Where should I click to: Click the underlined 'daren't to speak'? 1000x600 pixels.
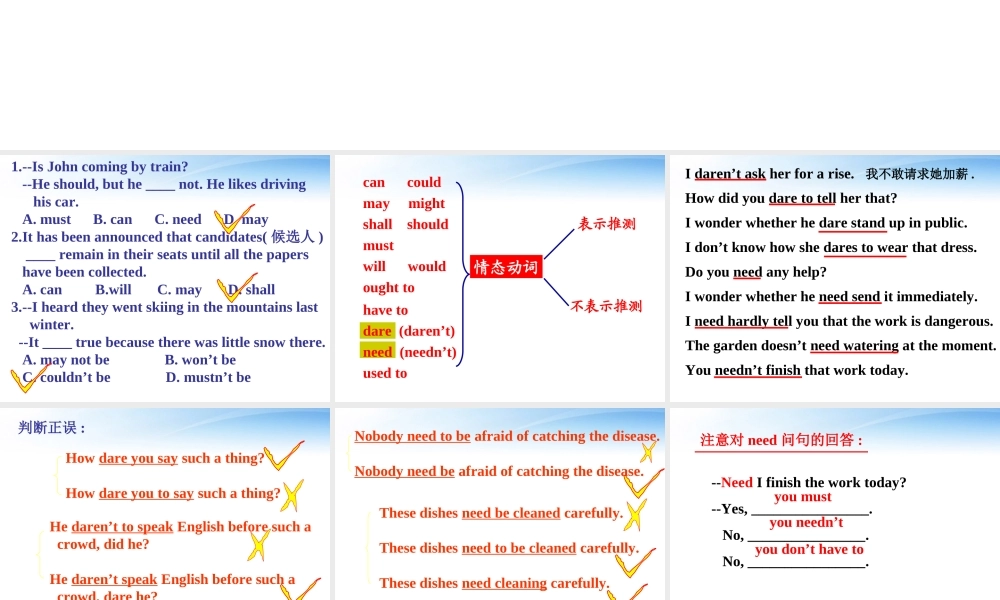coord(122,527)
